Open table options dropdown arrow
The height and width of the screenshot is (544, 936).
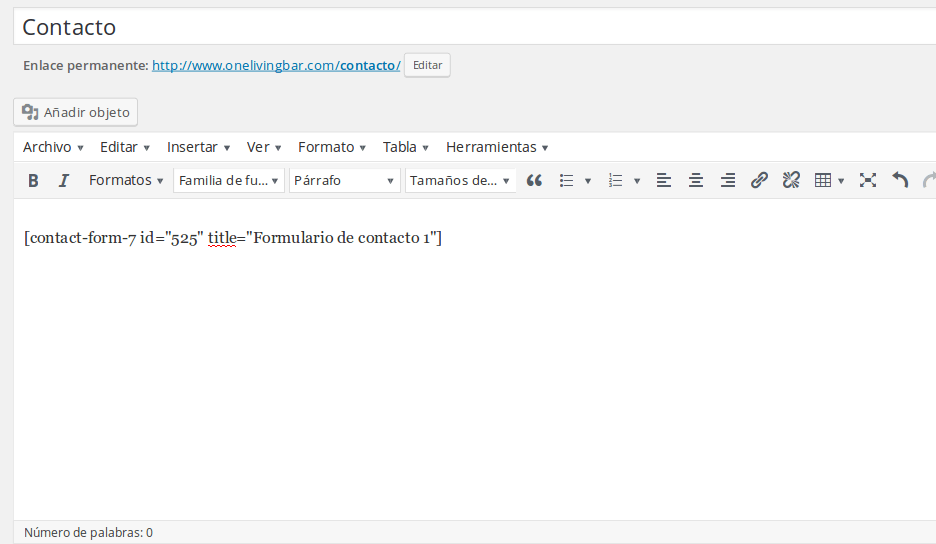(841, 181)
